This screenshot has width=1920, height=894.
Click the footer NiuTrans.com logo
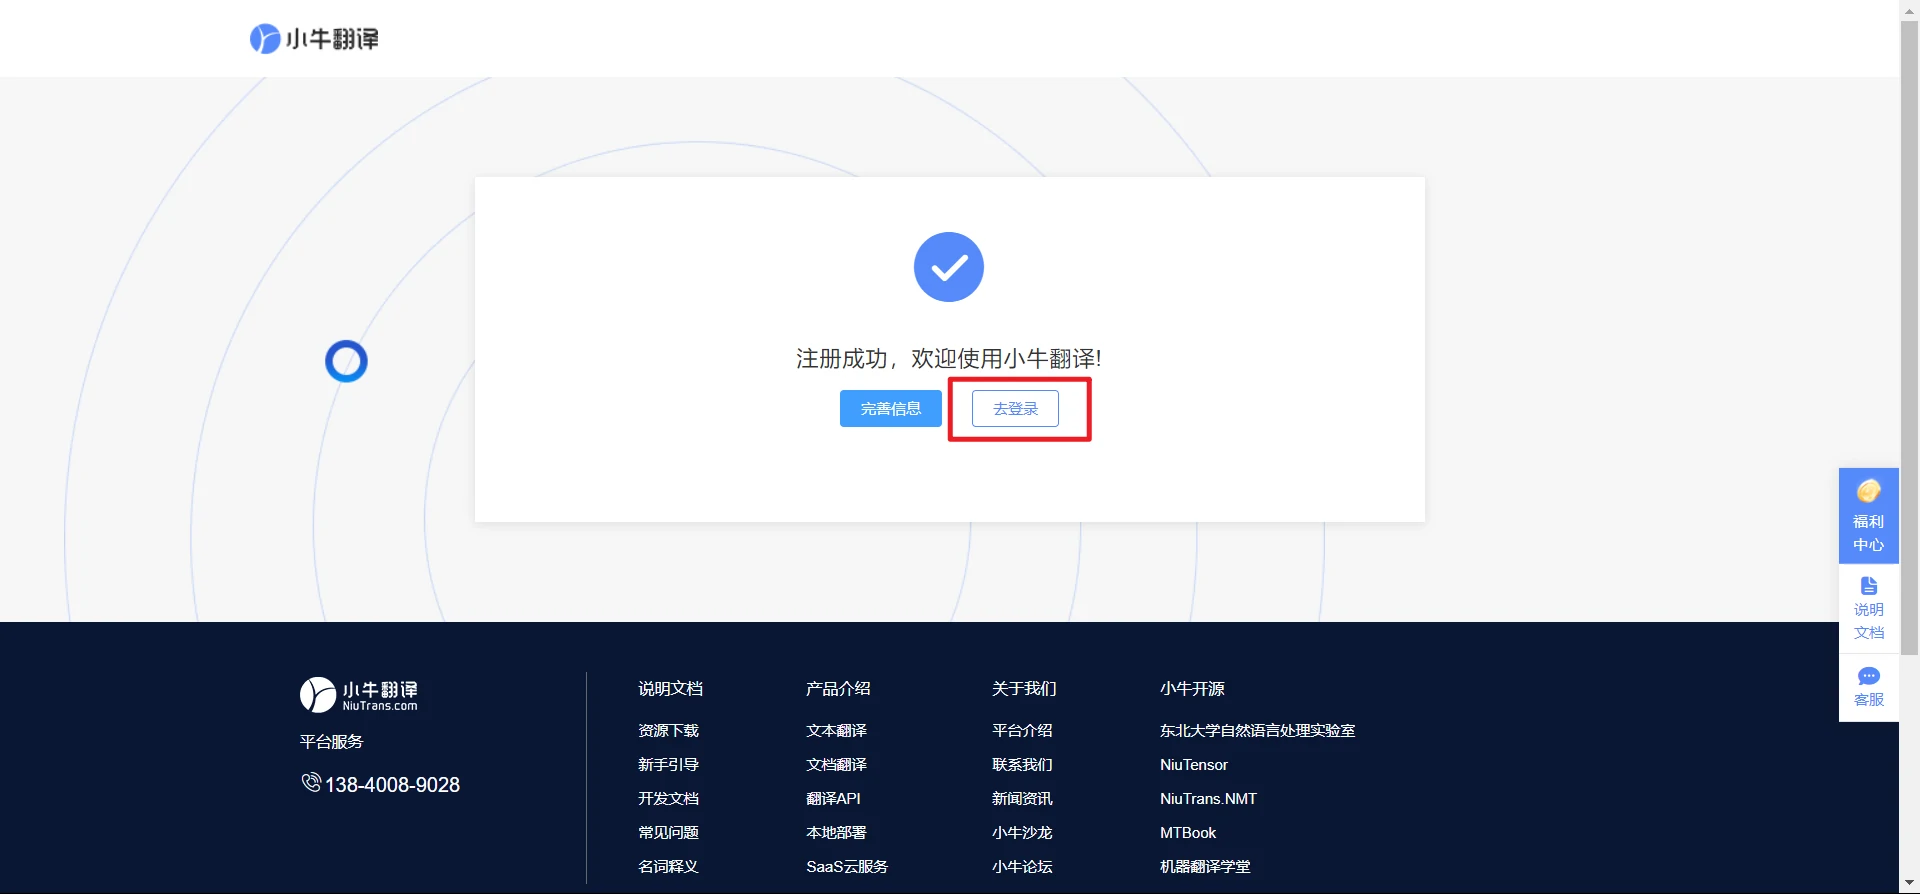pos(359,695)
